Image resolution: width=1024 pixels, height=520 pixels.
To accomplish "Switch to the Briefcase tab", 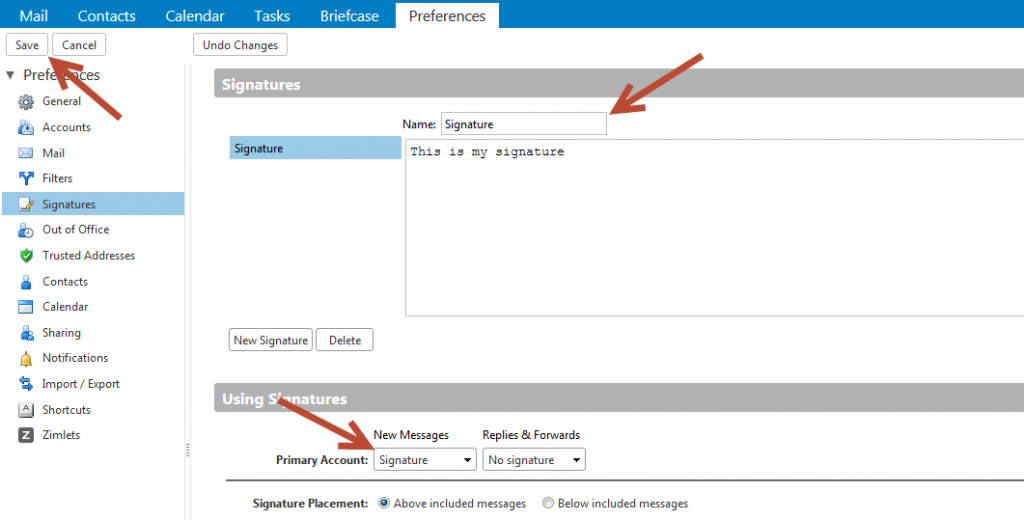I will click(x=349, y=16).
